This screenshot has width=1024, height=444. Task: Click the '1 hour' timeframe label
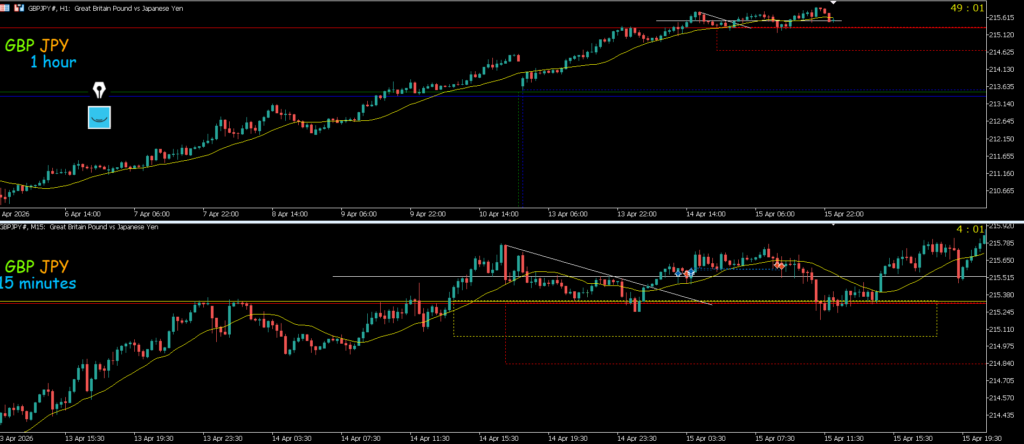52,62
